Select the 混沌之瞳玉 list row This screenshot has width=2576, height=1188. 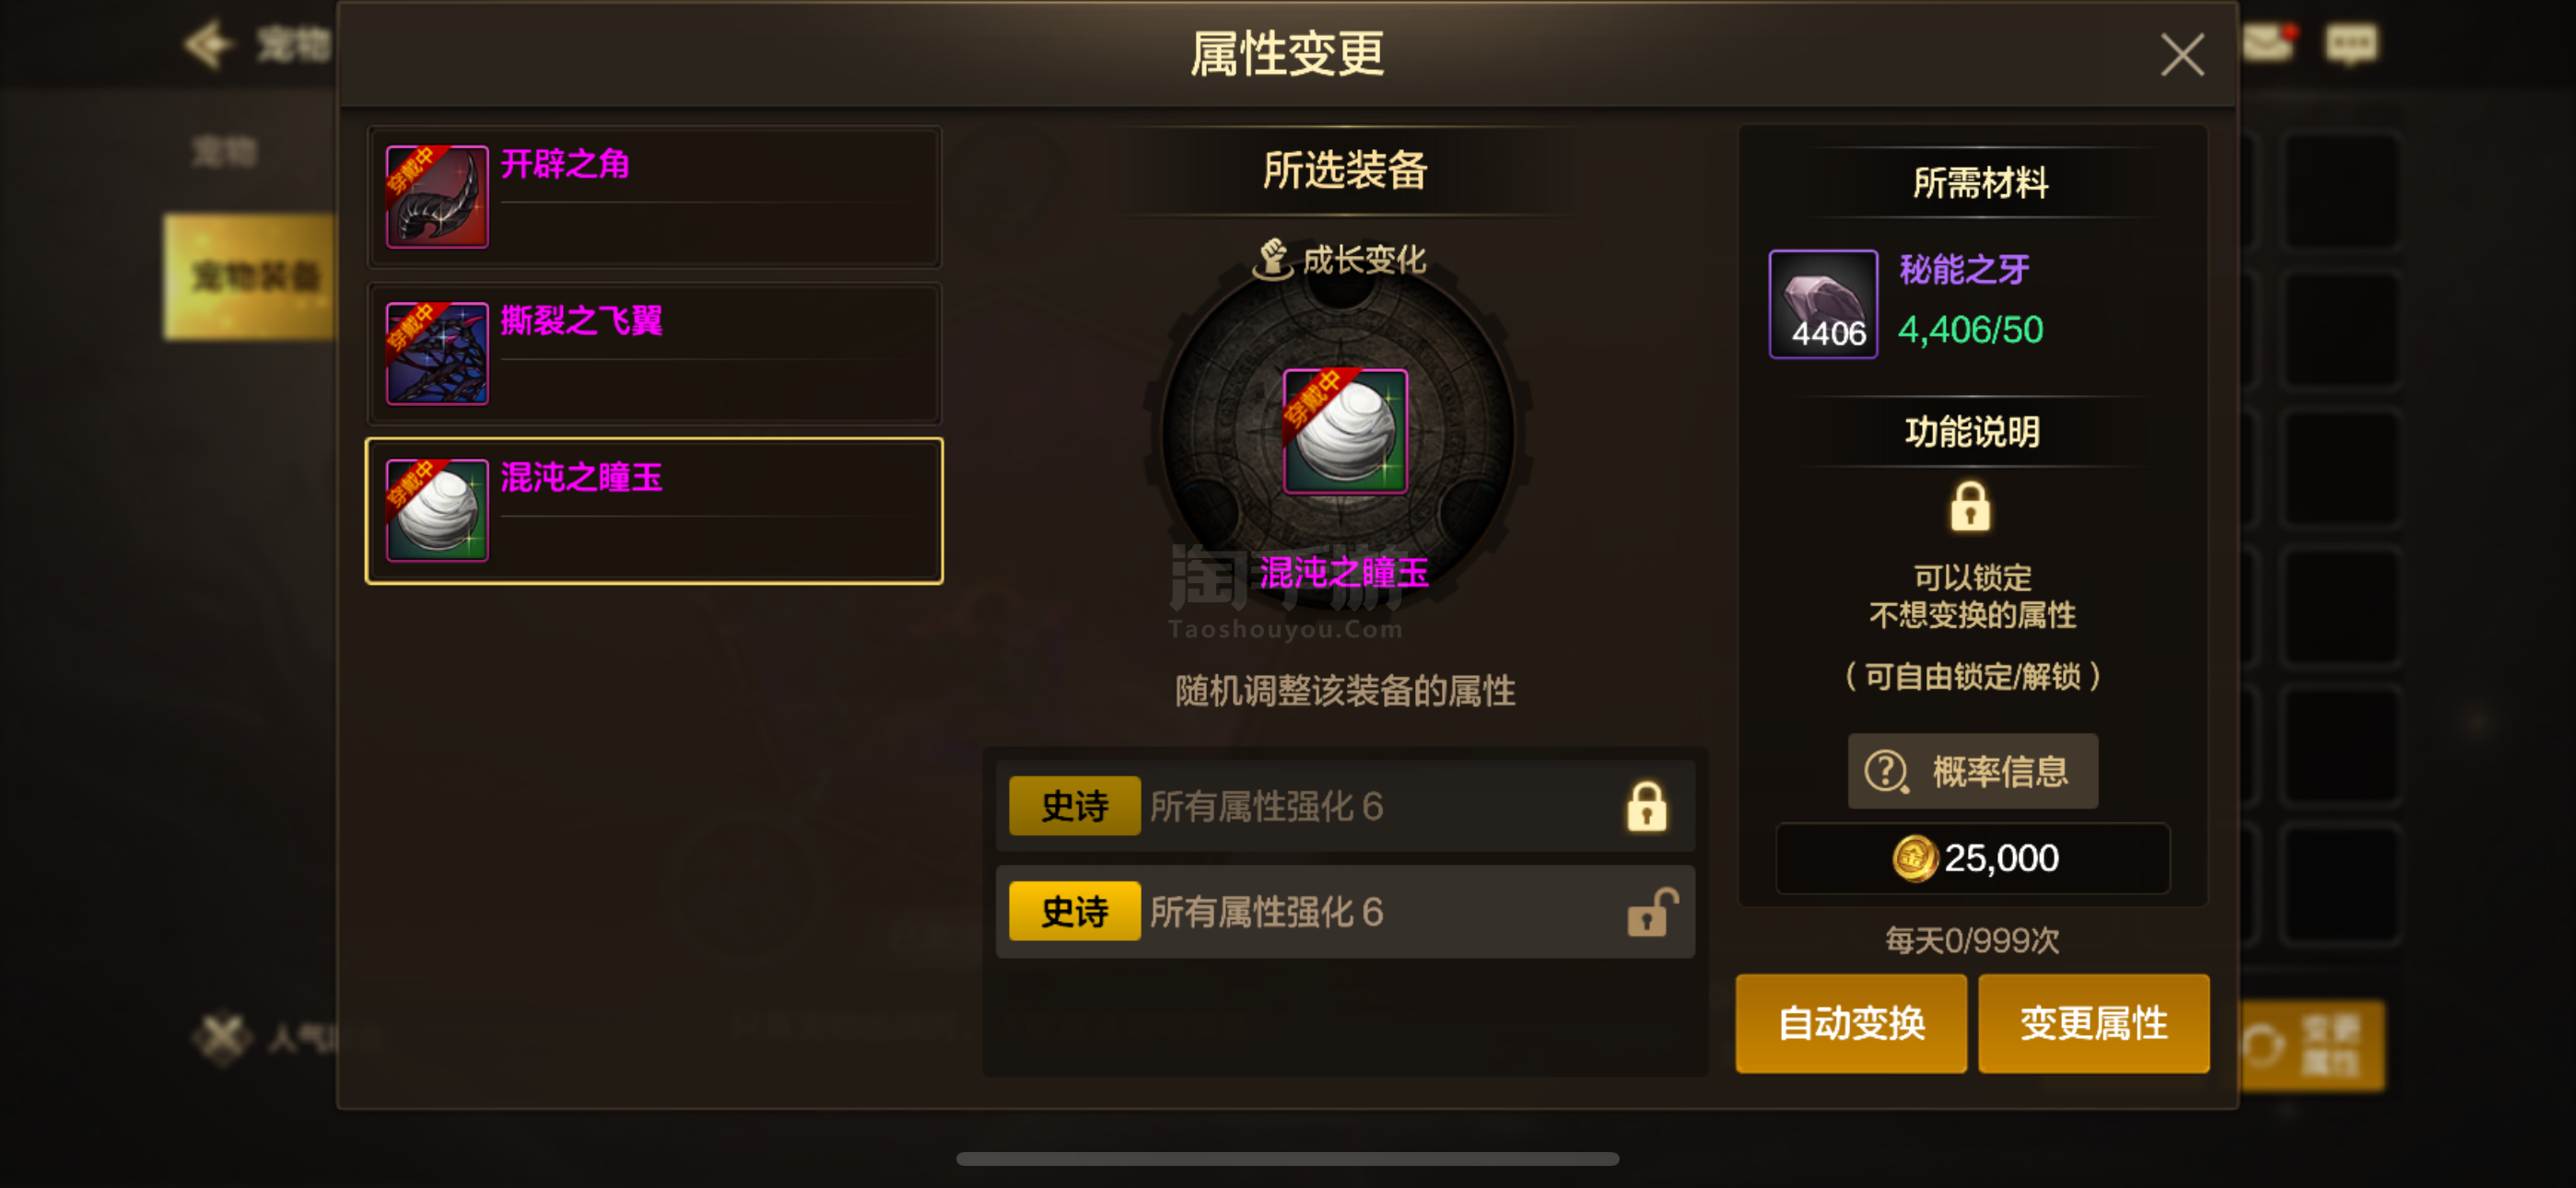point(654,511)
